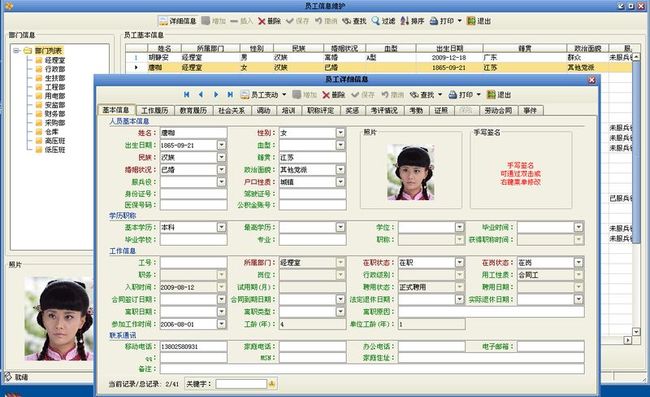Select the 胡静安 row in employee table
Image resolution: width=650 pixels, height=397 pixels.
point(379,58)
